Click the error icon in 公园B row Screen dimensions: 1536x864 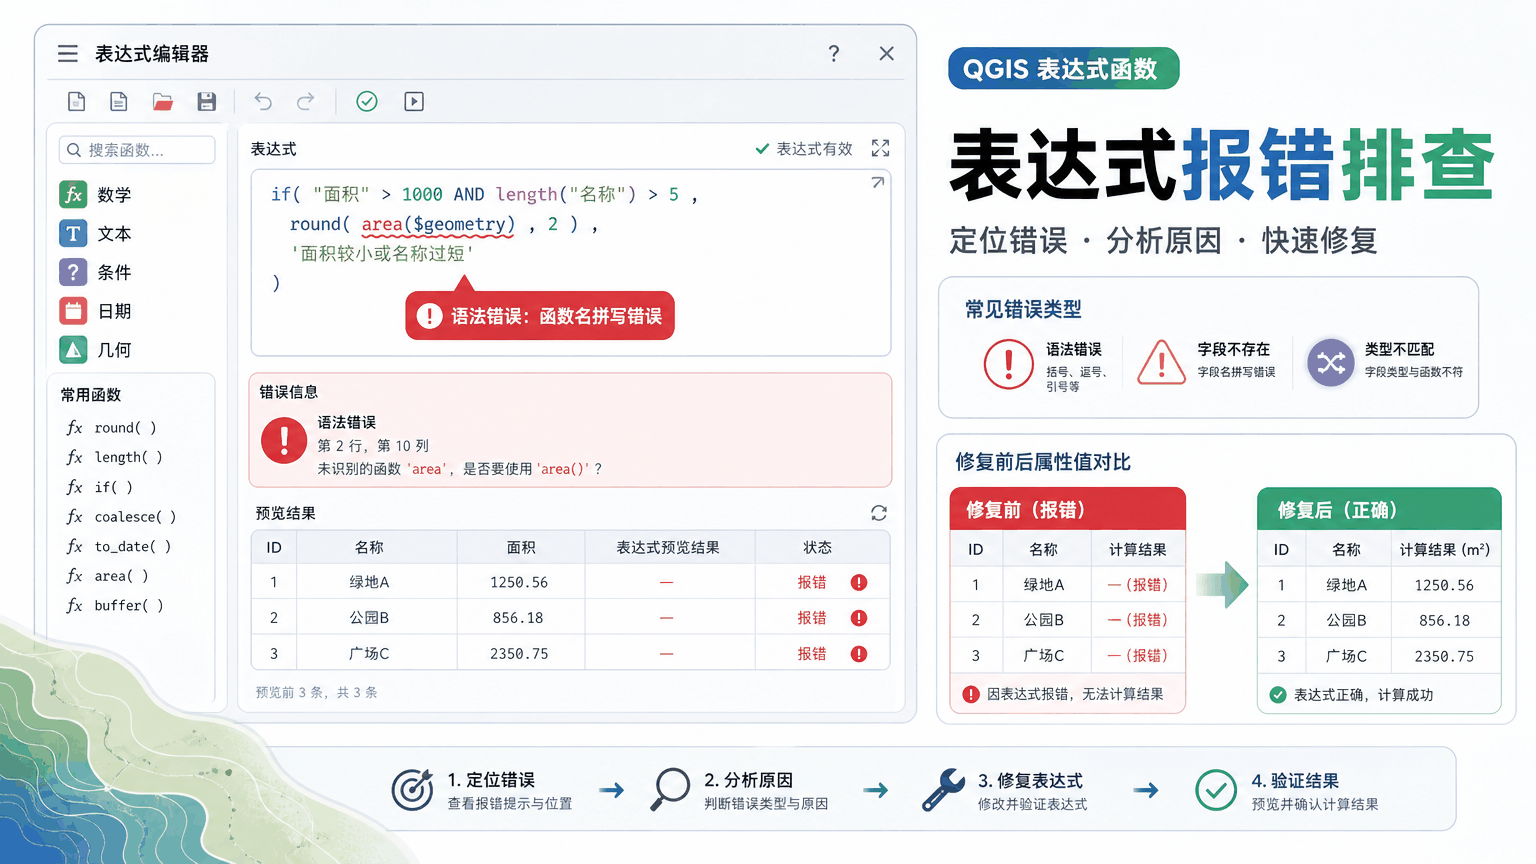(859, 618)
